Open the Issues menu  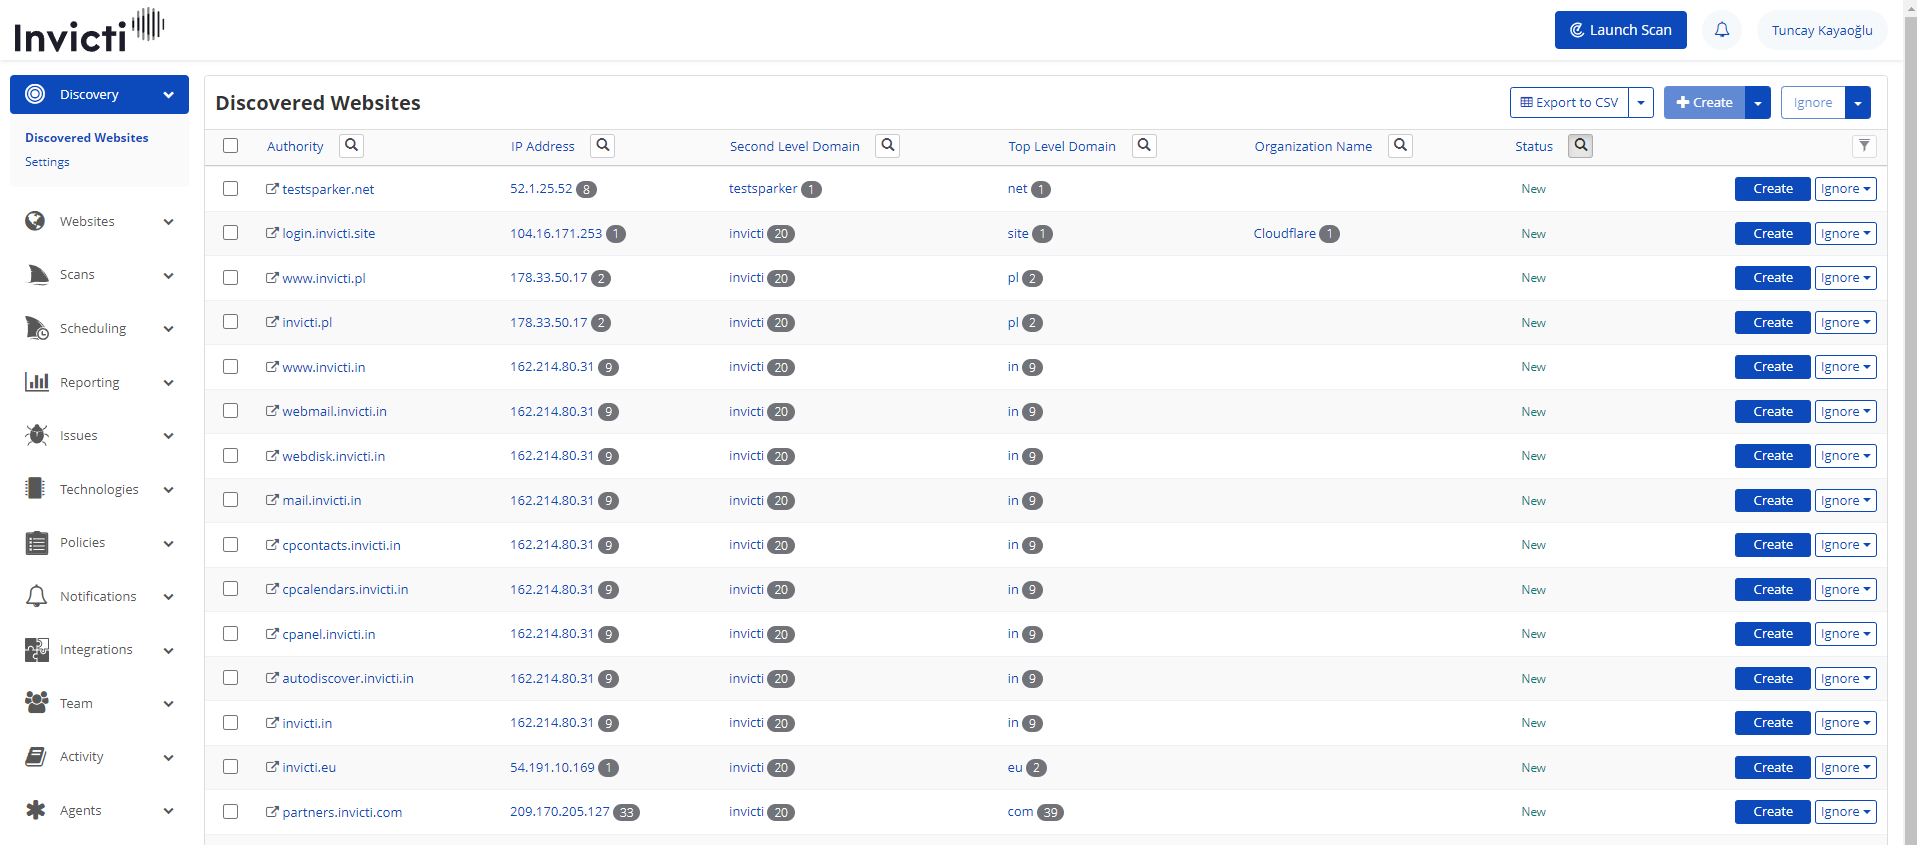coord(99,436)
